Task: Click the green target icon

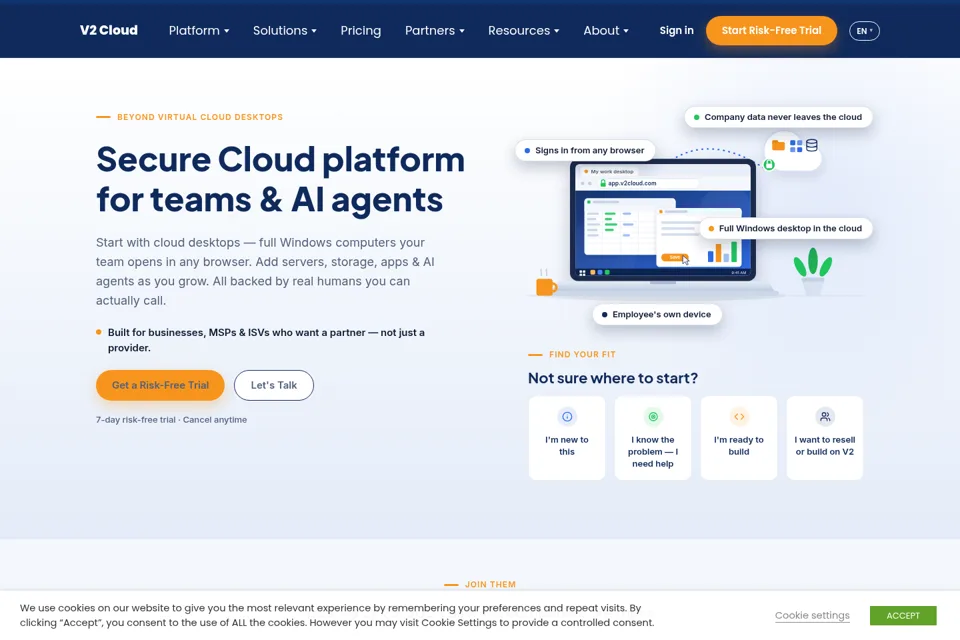Action: click(653, 416)
